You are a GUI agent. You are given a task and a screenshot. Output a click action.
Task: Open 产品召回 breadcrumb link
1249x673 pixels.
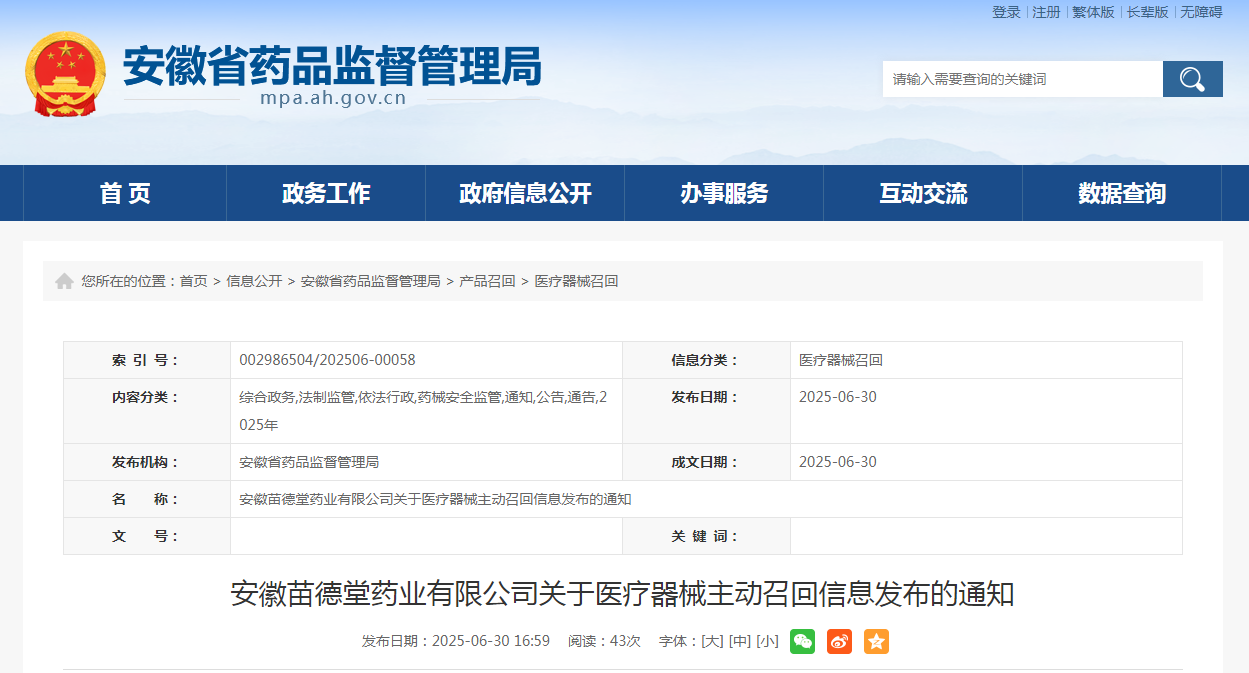[x=487, y=281]
